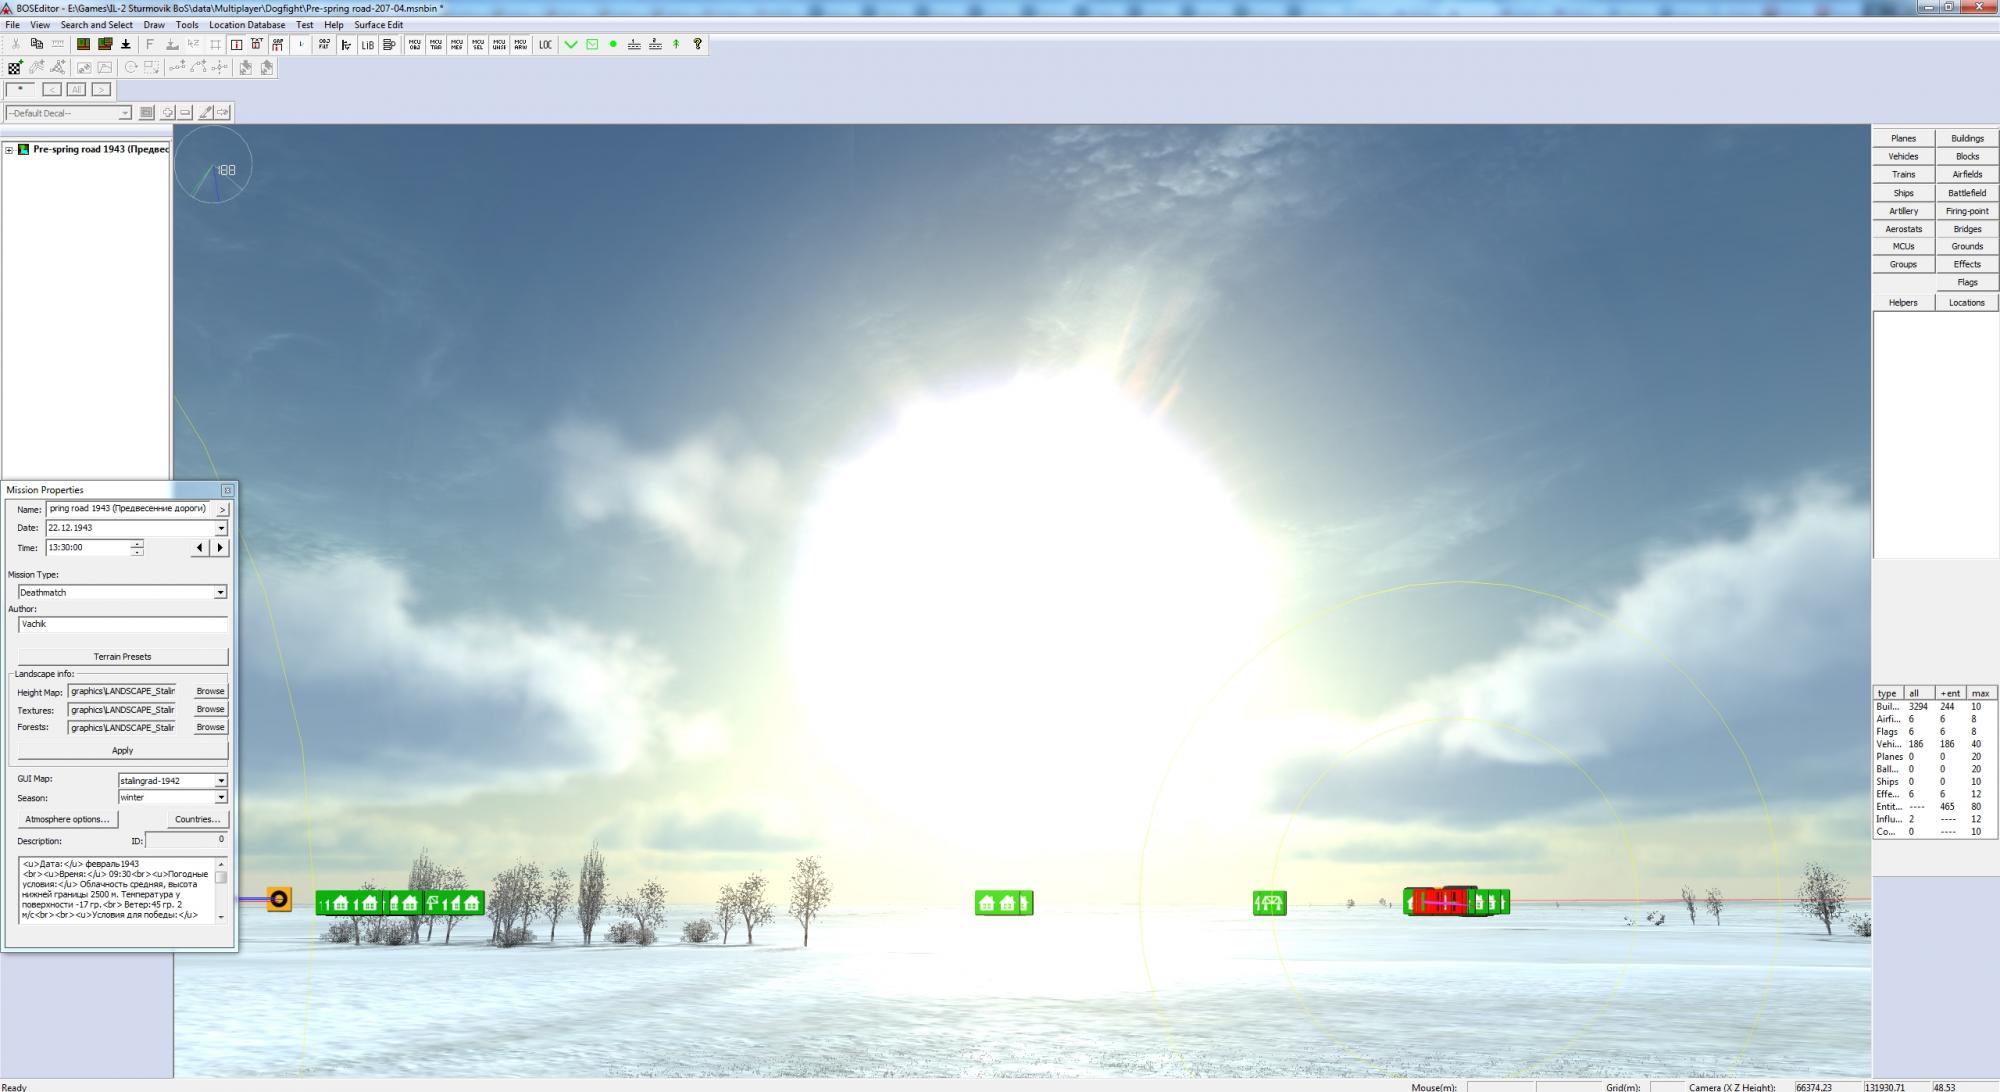Open the Surface Edit menu

click(x=378, y=25)
